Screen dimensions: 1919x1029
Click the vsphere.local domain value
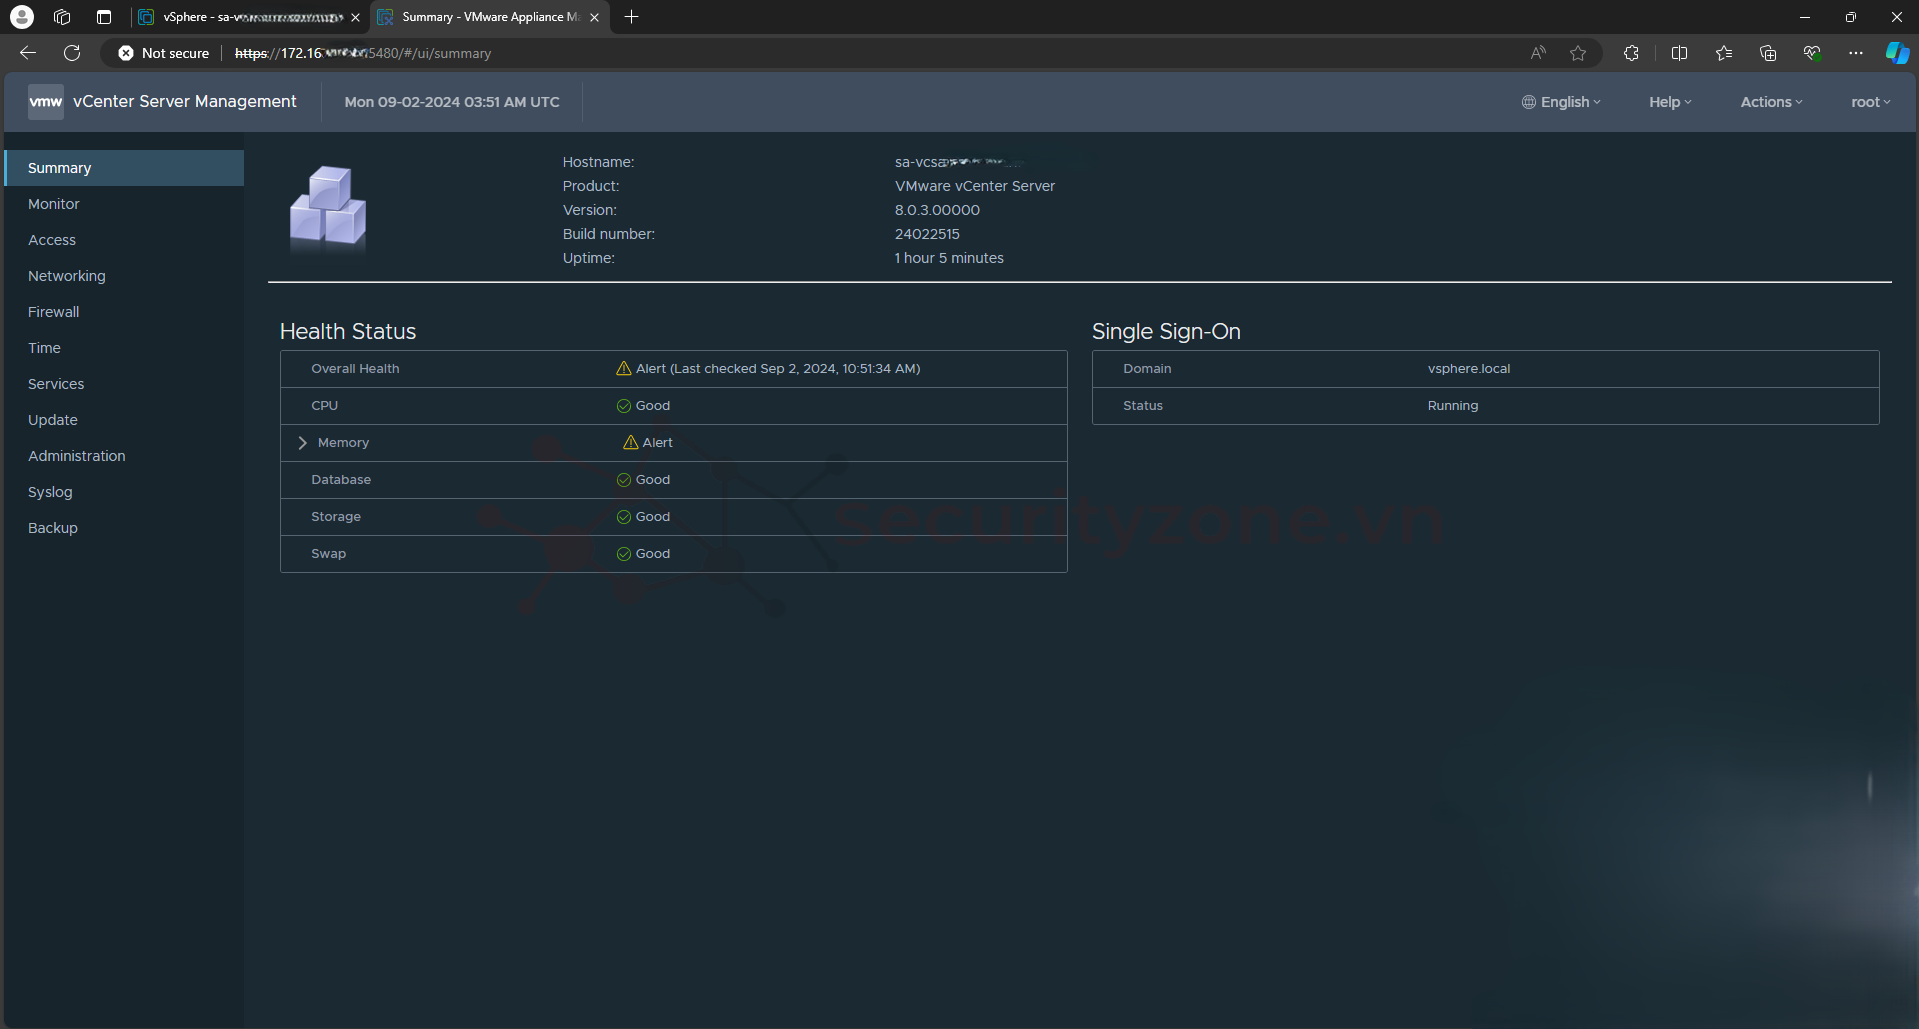pos(1469,369)
